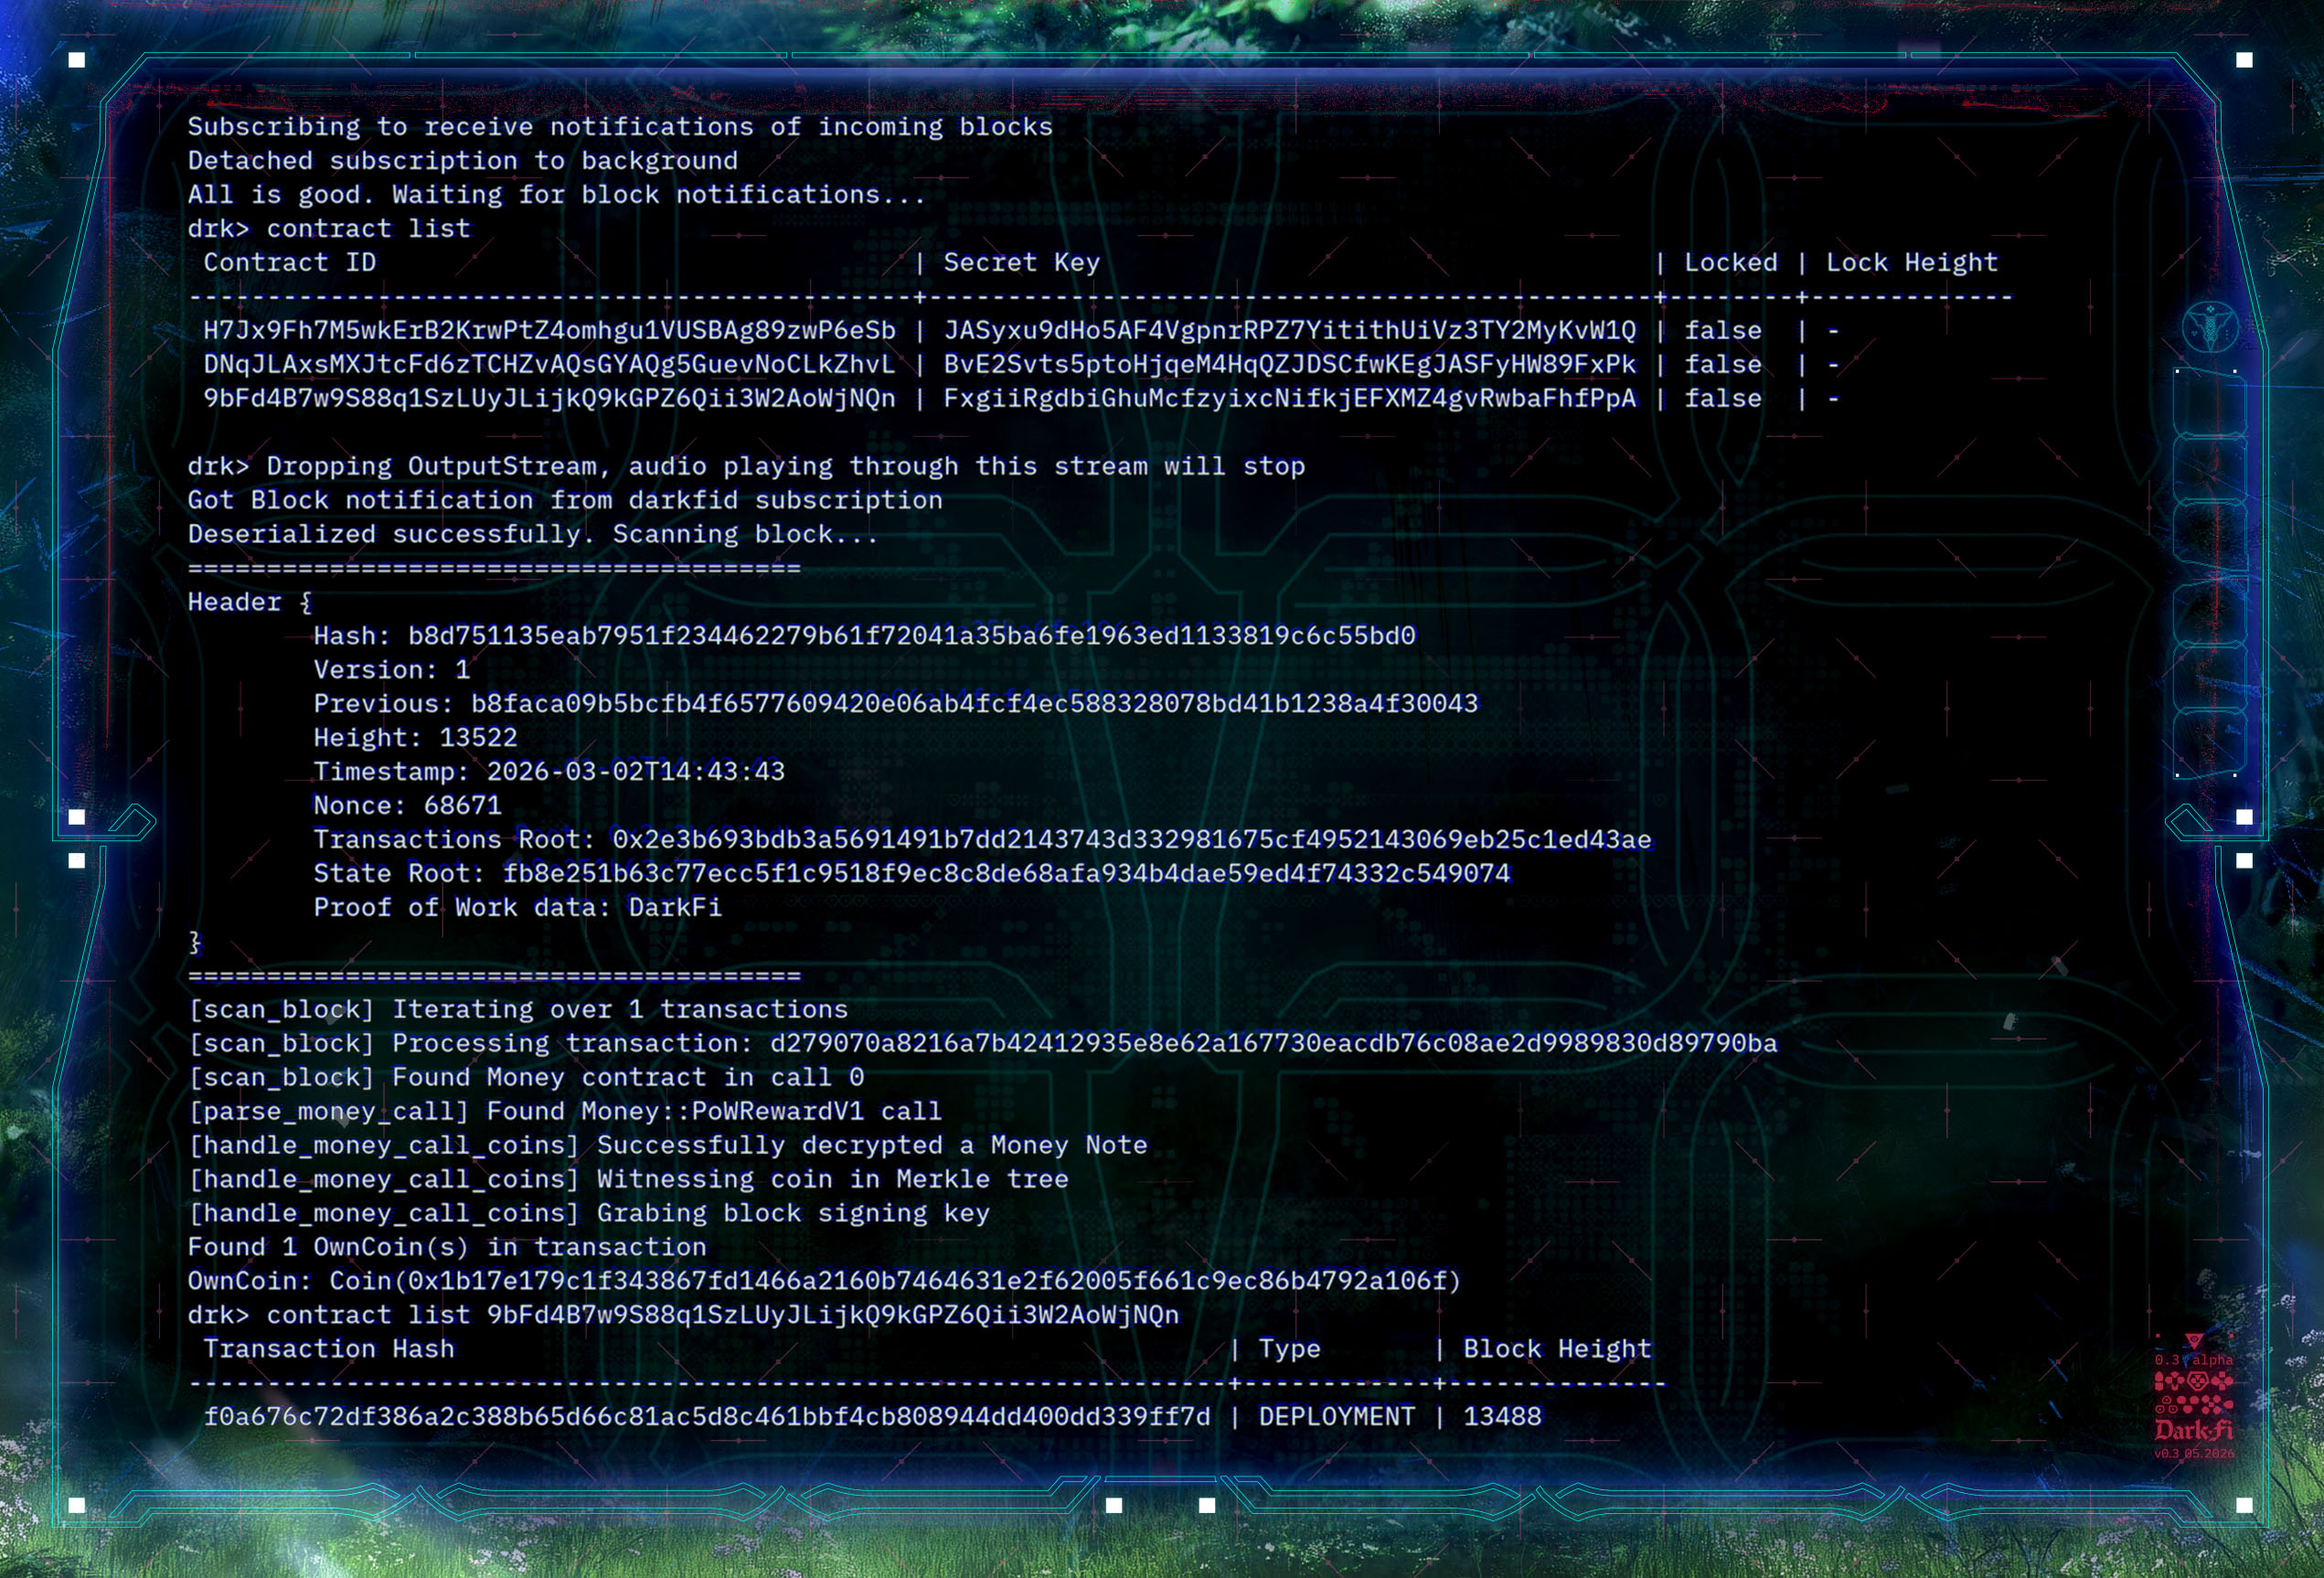2324x1578 pixels.
Task: Select the processed transaction hash d279070a8216
Action: 1274,1045
